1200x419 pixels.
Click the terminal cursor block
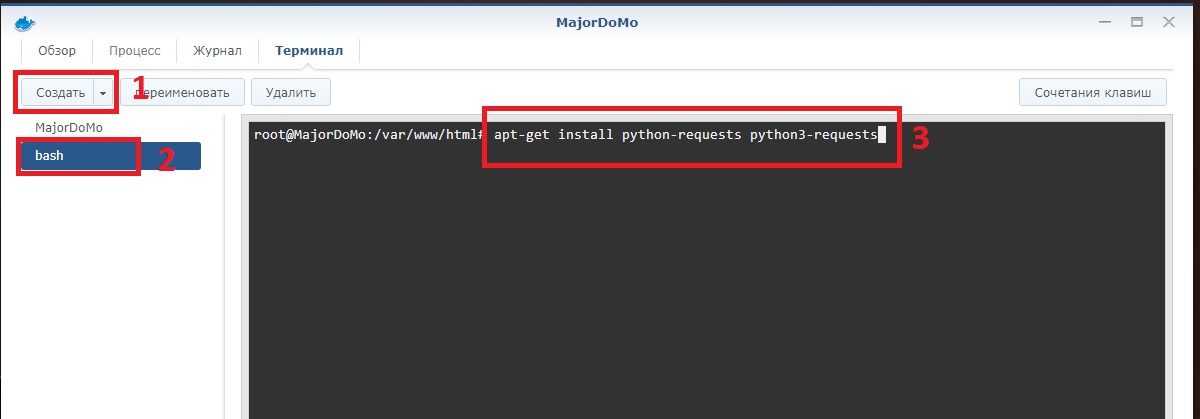[881, 135]
